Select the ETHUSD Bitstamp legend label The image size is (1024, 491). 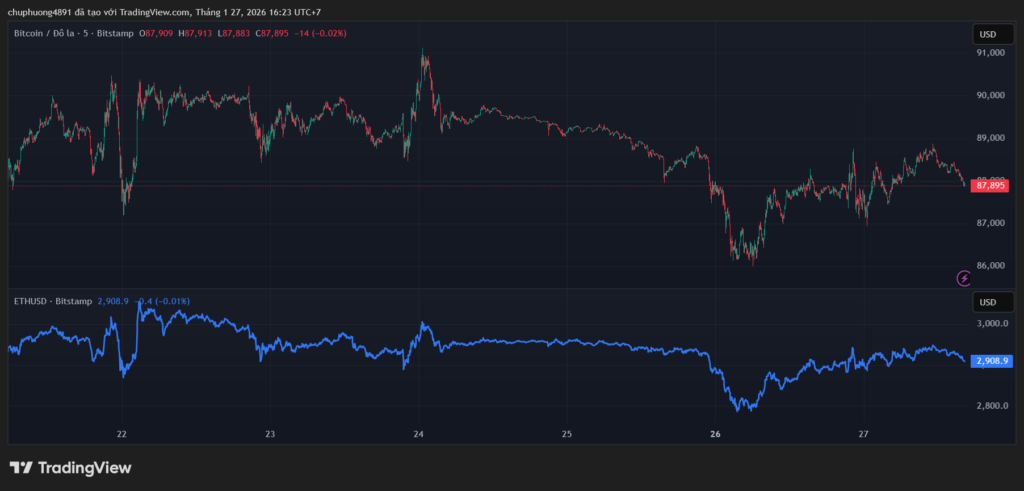(52, 301)
